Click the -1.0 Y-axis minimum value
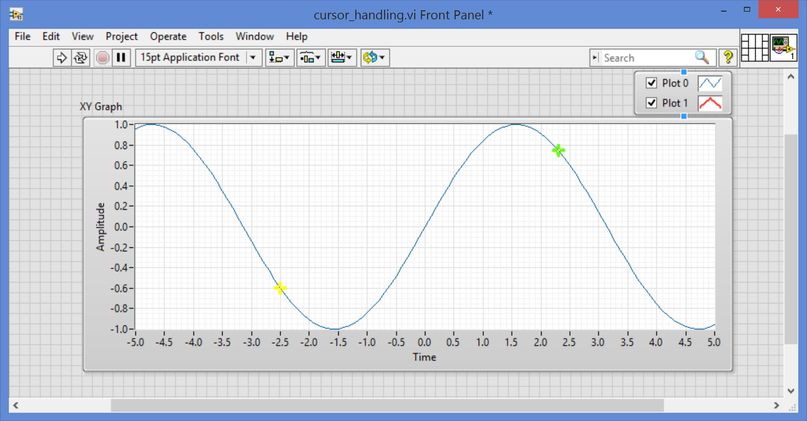The image size is (807, 421). (119, 329)
